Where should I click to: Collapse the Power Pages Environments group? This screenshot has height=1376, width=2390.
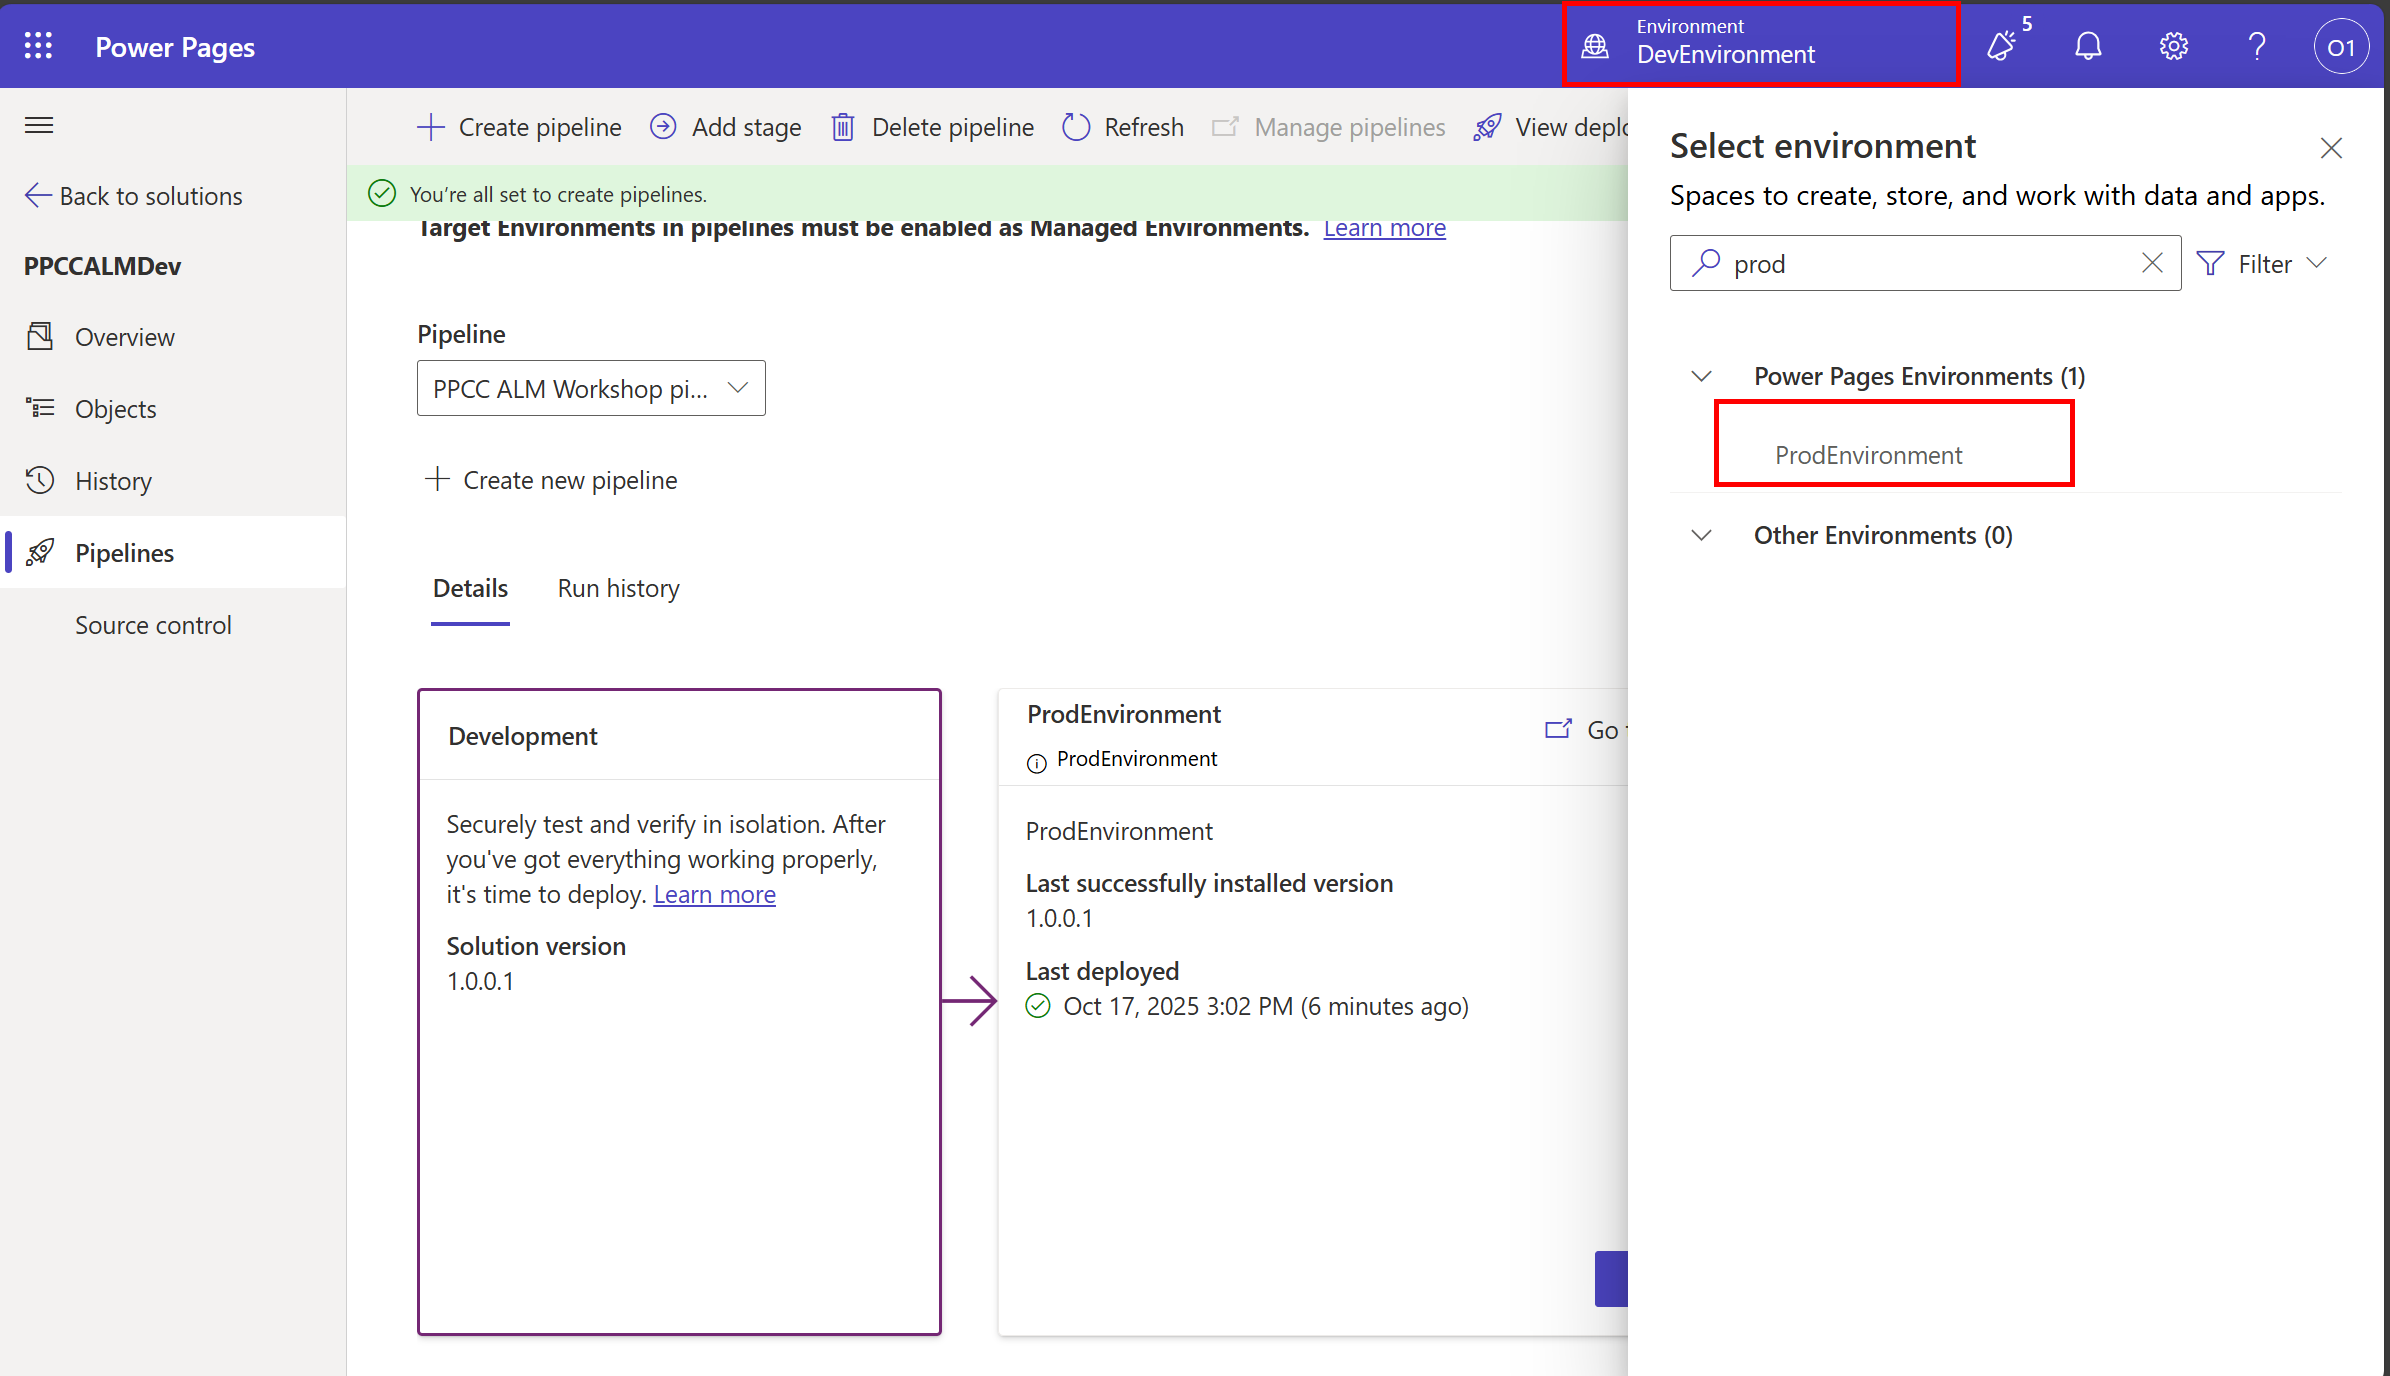point(1701,376)
